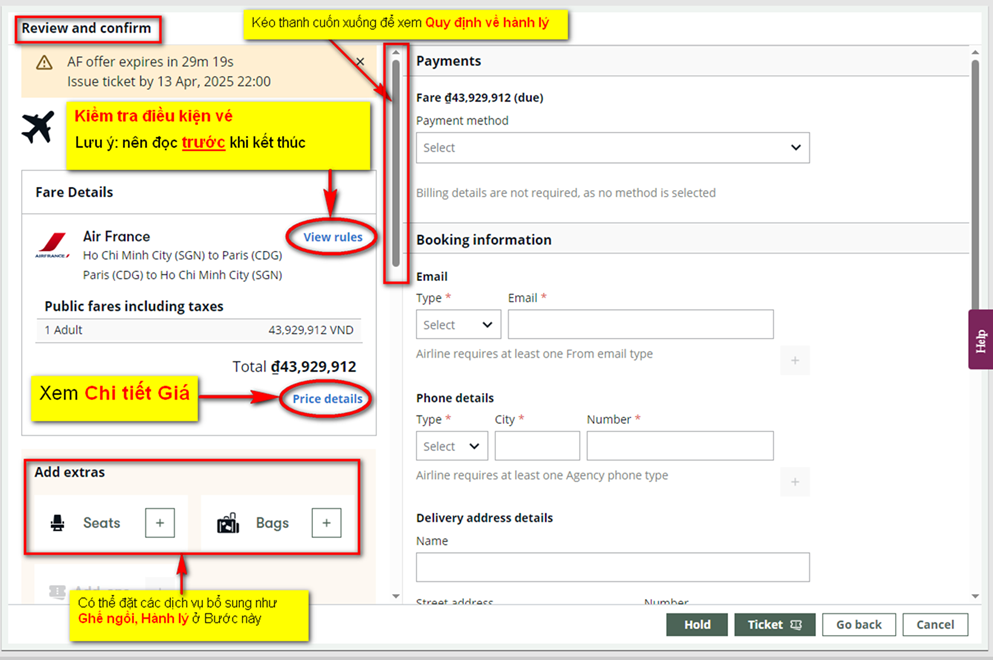Click the Payments section heading

coord(448,61)
